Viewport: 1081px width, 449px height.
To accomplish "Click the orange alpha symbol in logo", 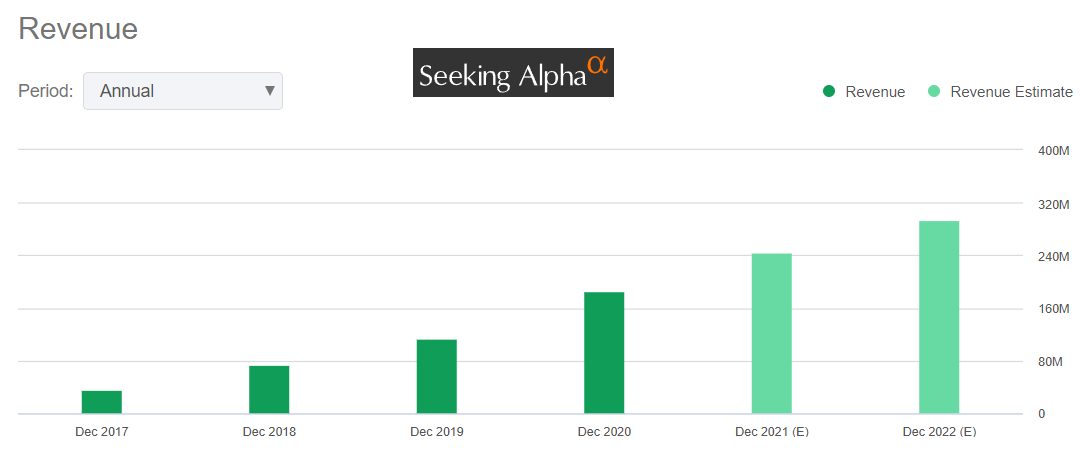I will coord(597,64).
